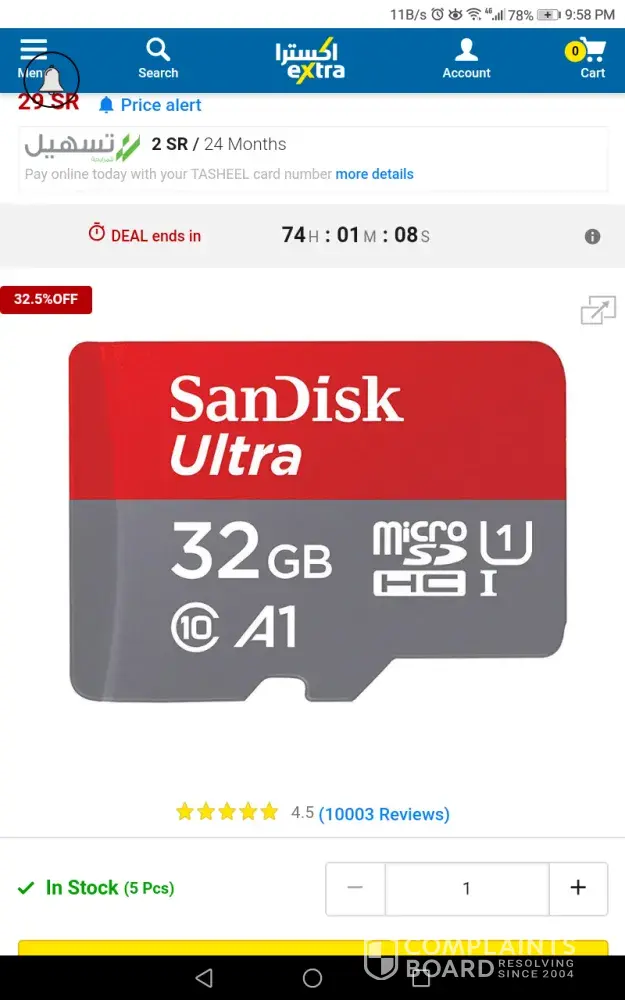
Task: Increase quantity with the plus button
Action: coord(578,888)
